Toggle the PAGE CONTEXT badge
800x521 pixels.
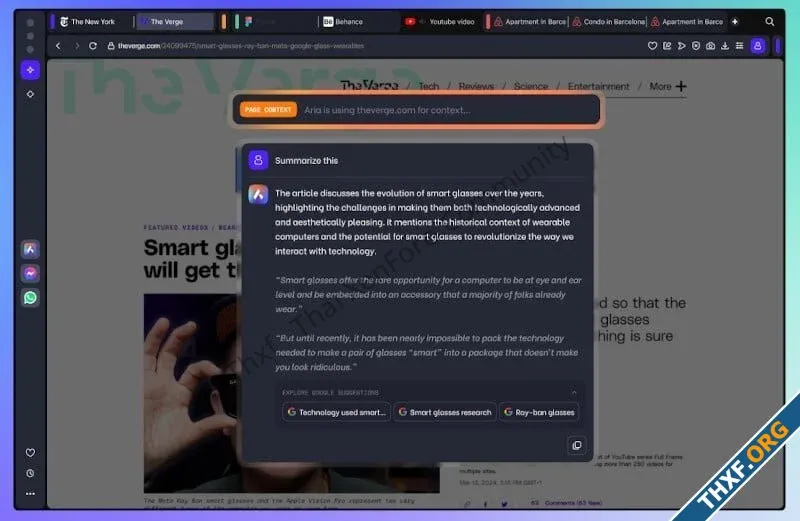tap(268, 110)
